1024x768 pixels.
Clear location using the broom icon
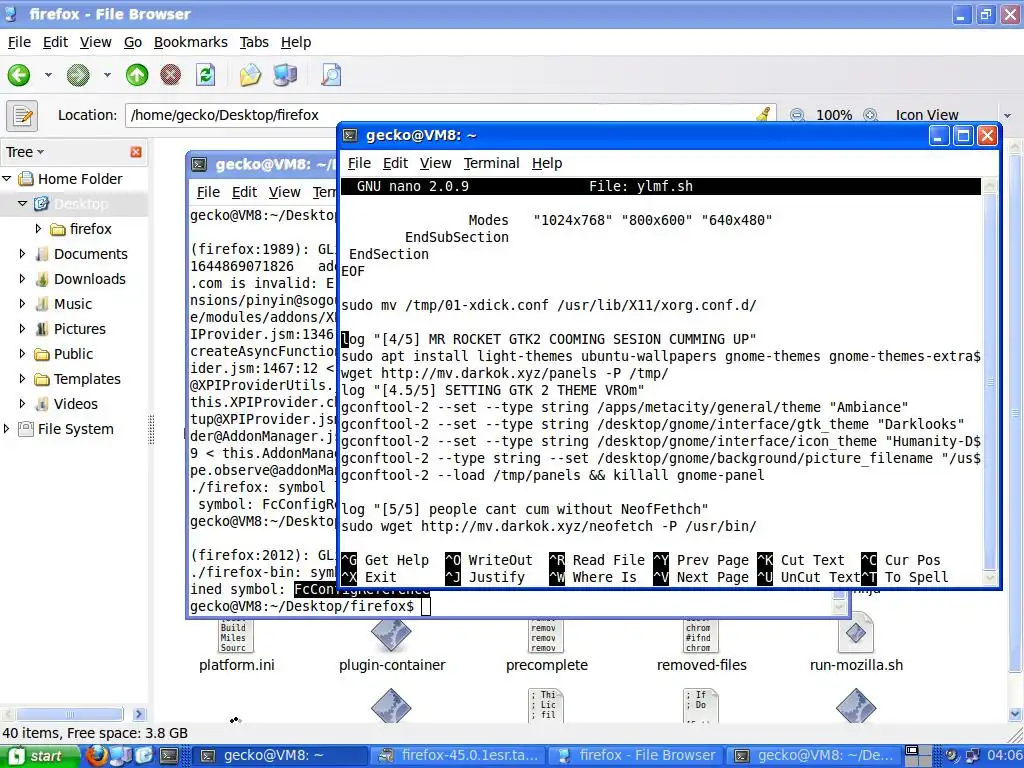(x=763, y=115)
